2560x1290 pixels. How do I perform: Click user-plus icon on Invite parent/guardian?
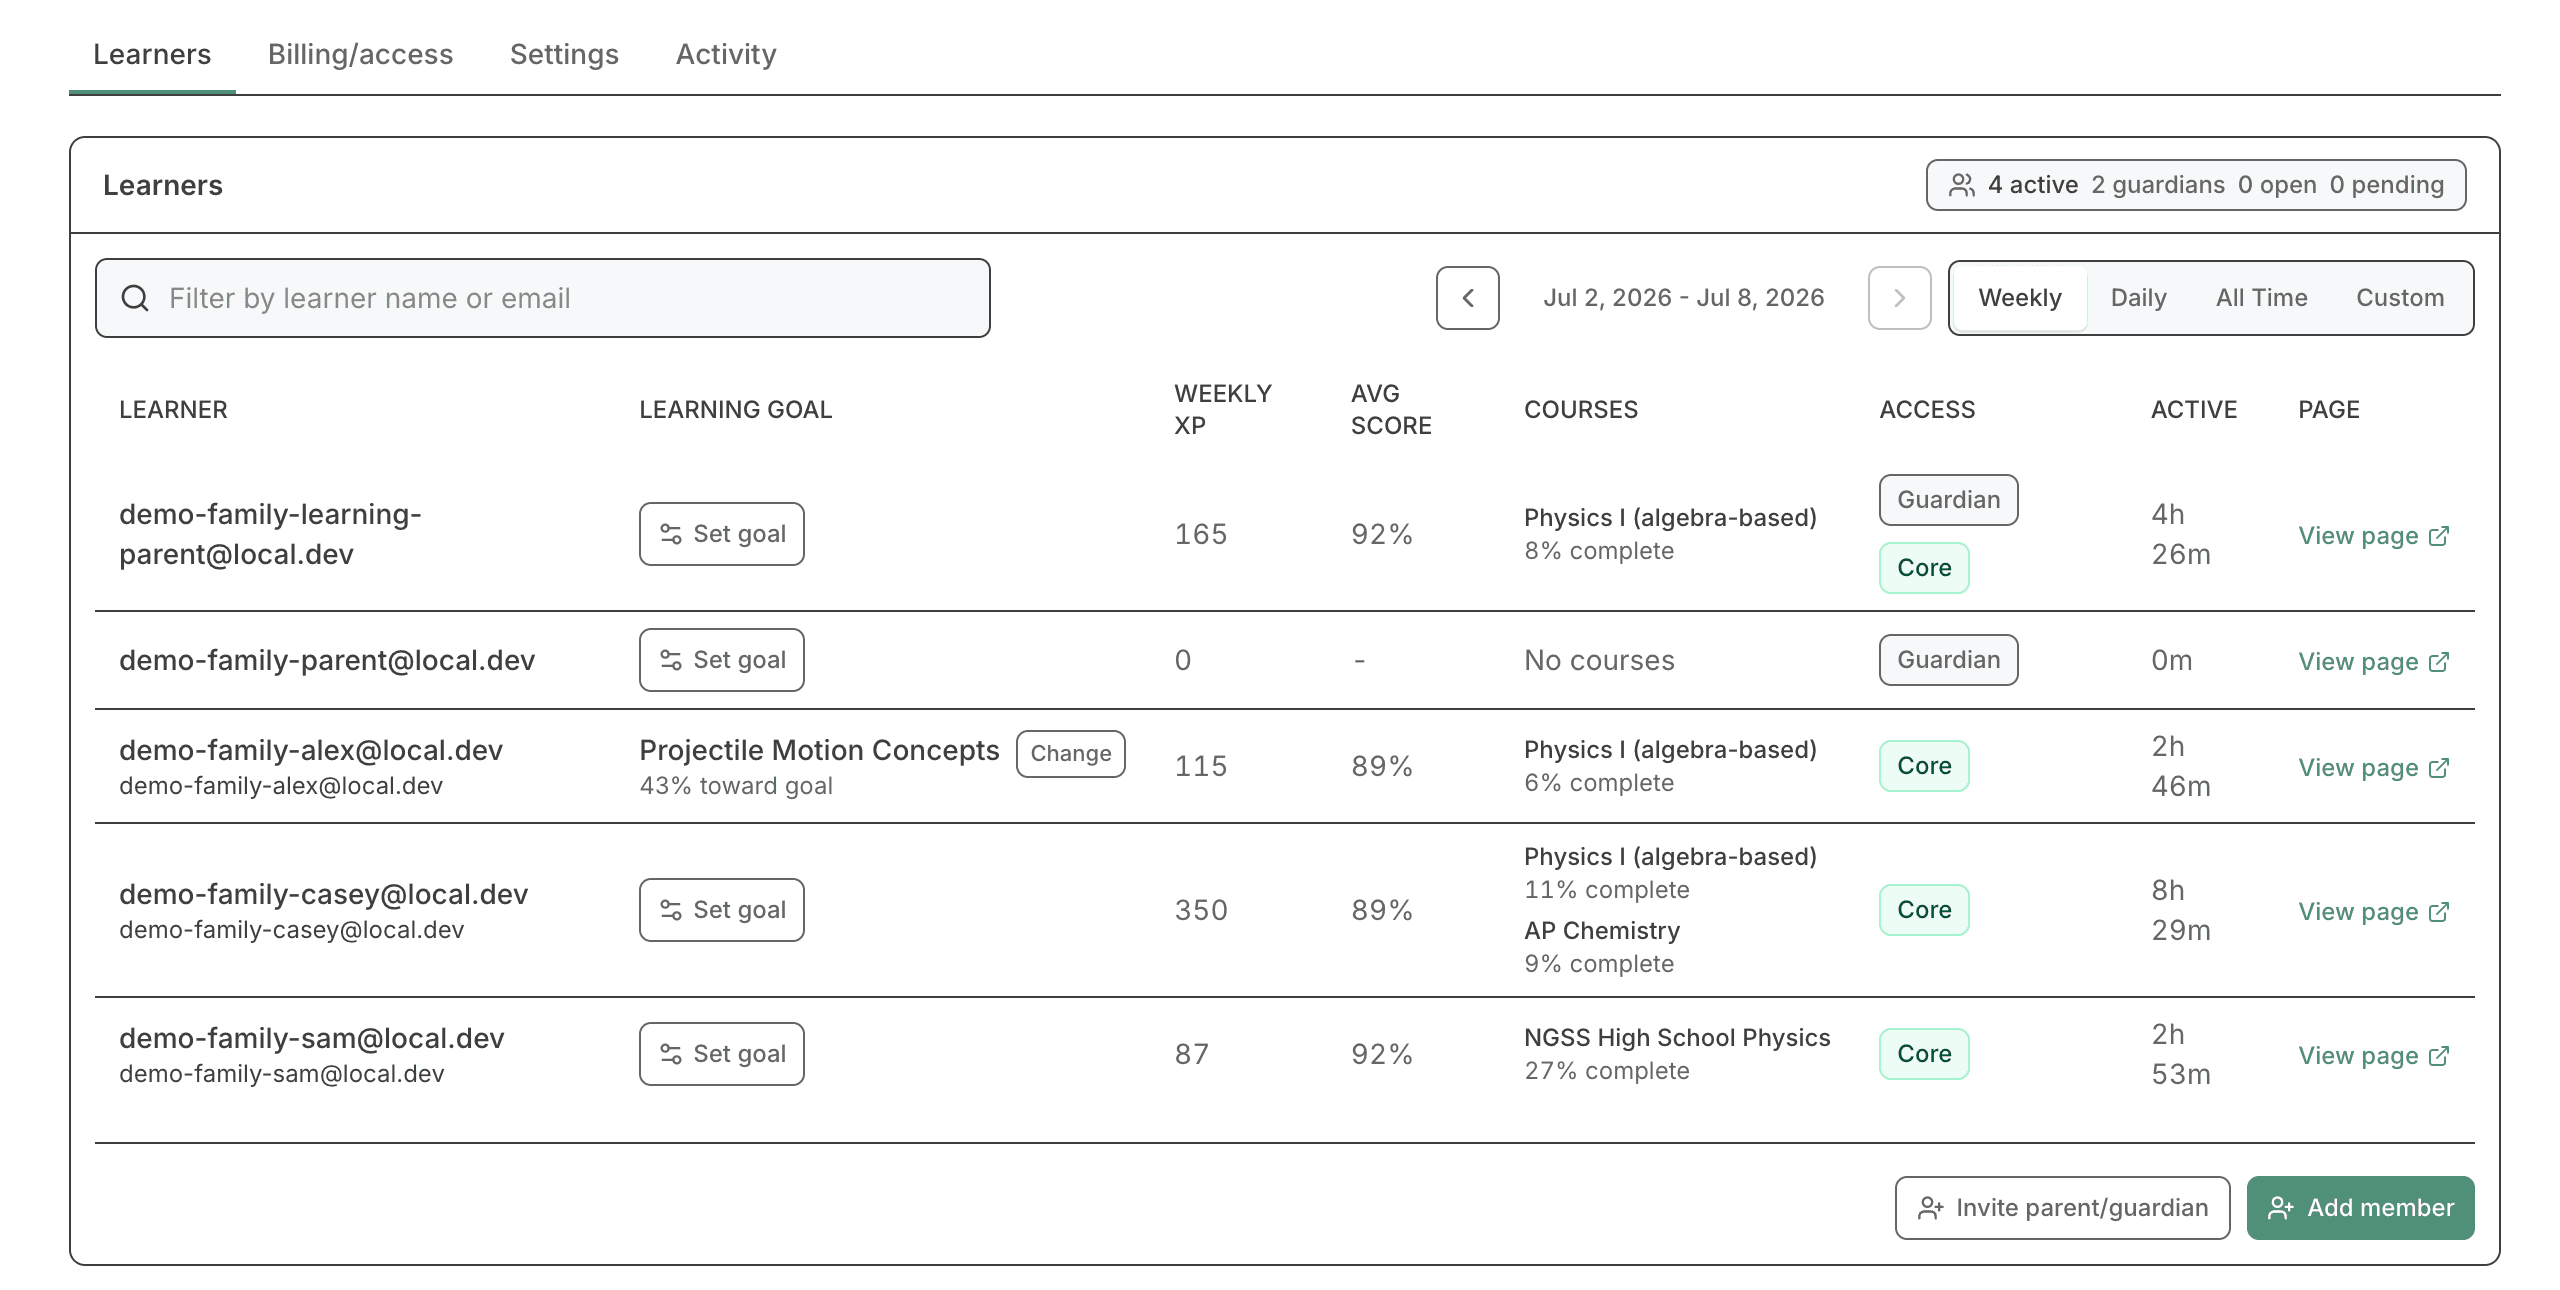[1930, 1208]
